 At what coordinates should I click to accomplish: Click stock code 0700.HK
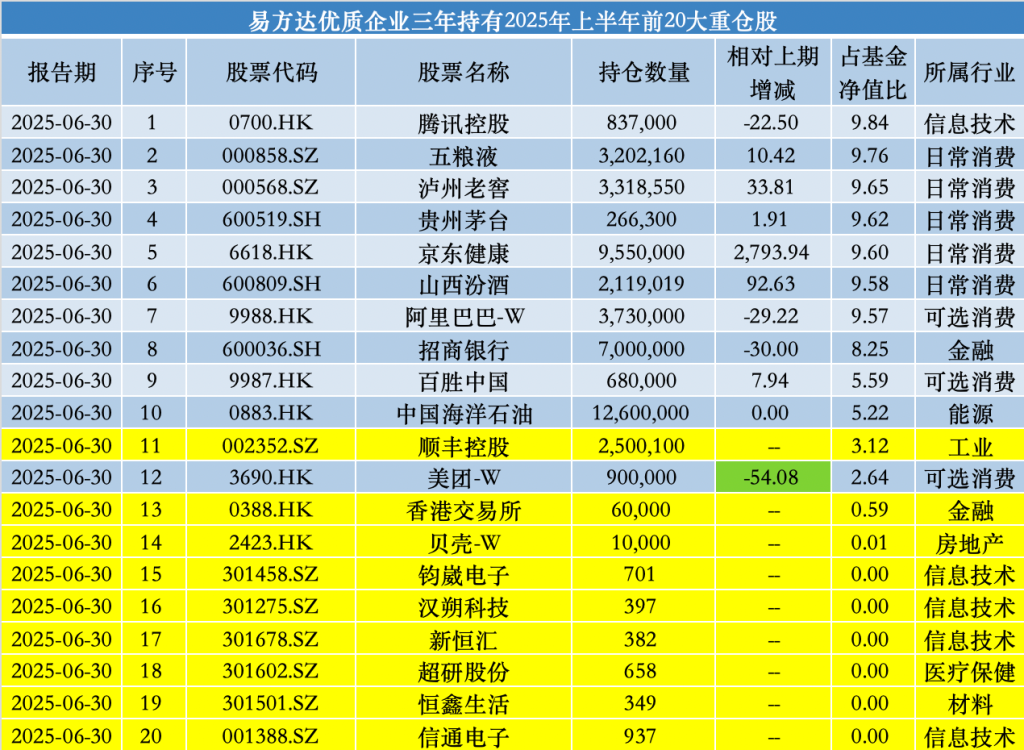pyautogui.click(x=270, y=122)
